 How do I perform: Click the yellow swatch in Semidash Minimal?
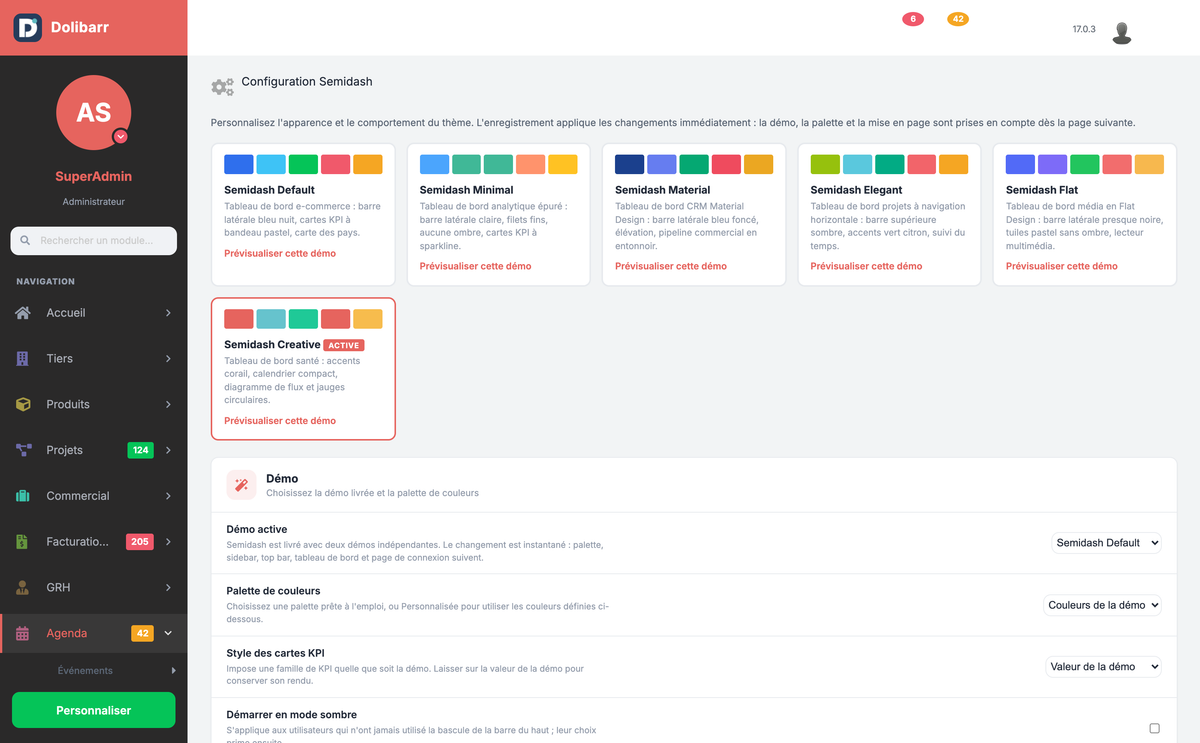click(563, 164)
